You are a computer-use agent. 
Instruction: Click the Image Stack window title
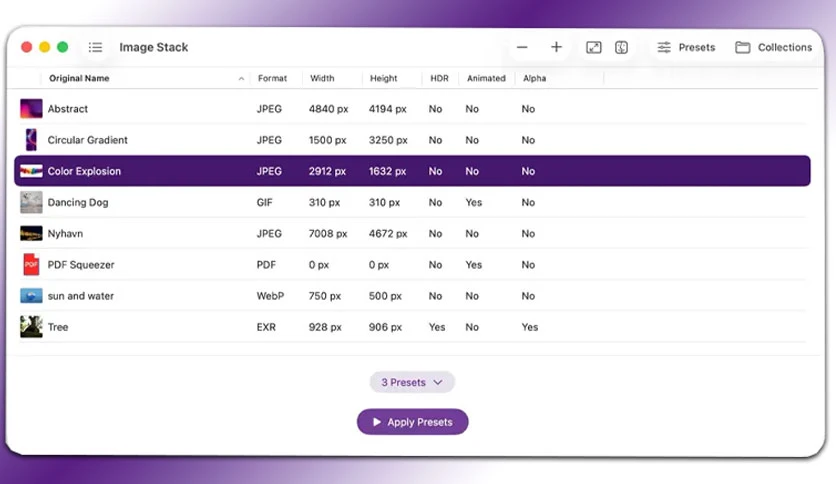tap(154, 47)
